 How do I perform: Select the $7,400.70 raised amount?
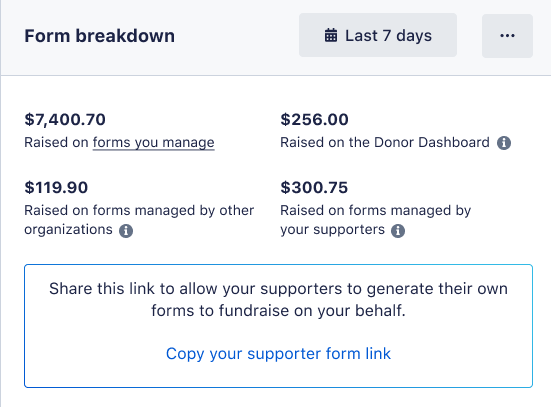[65, 119]
